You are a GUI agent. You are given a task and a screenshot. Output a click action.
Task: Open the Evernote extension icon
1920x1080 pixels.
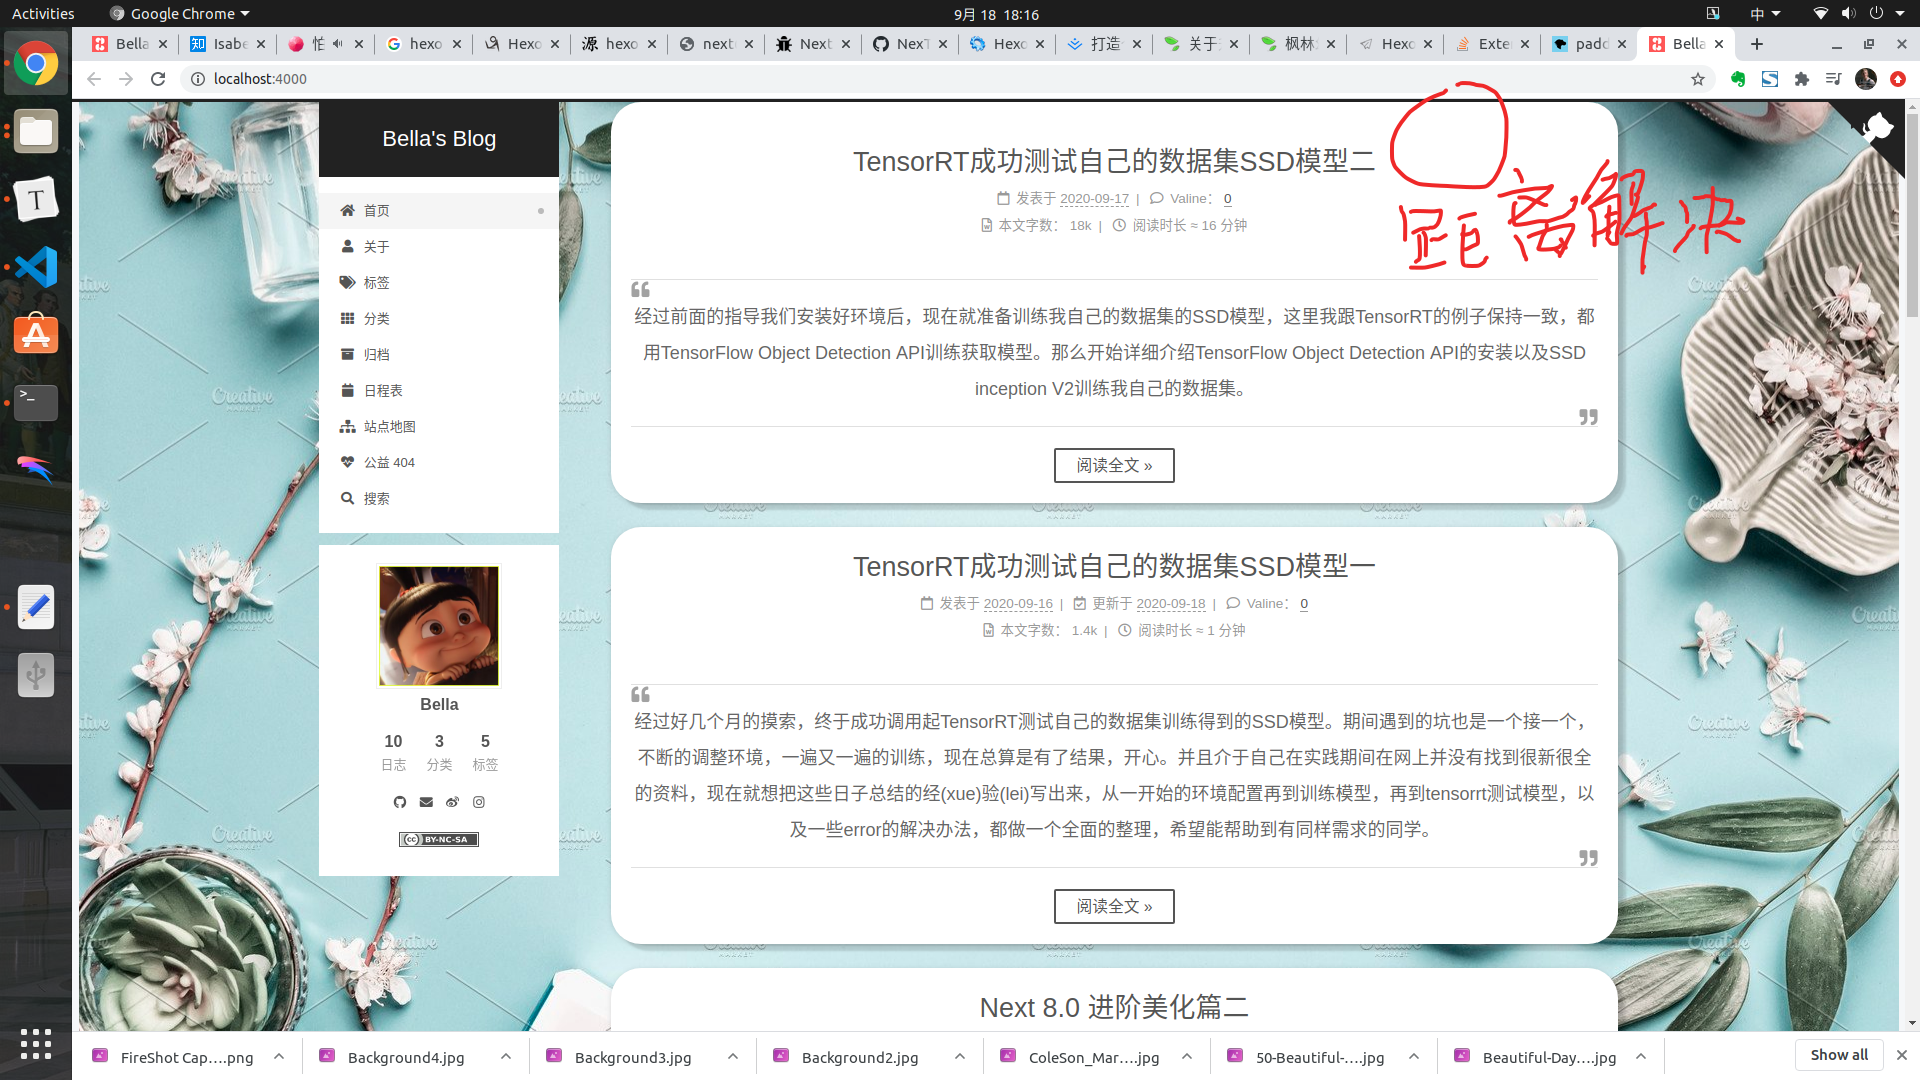tap(1738, 79)
